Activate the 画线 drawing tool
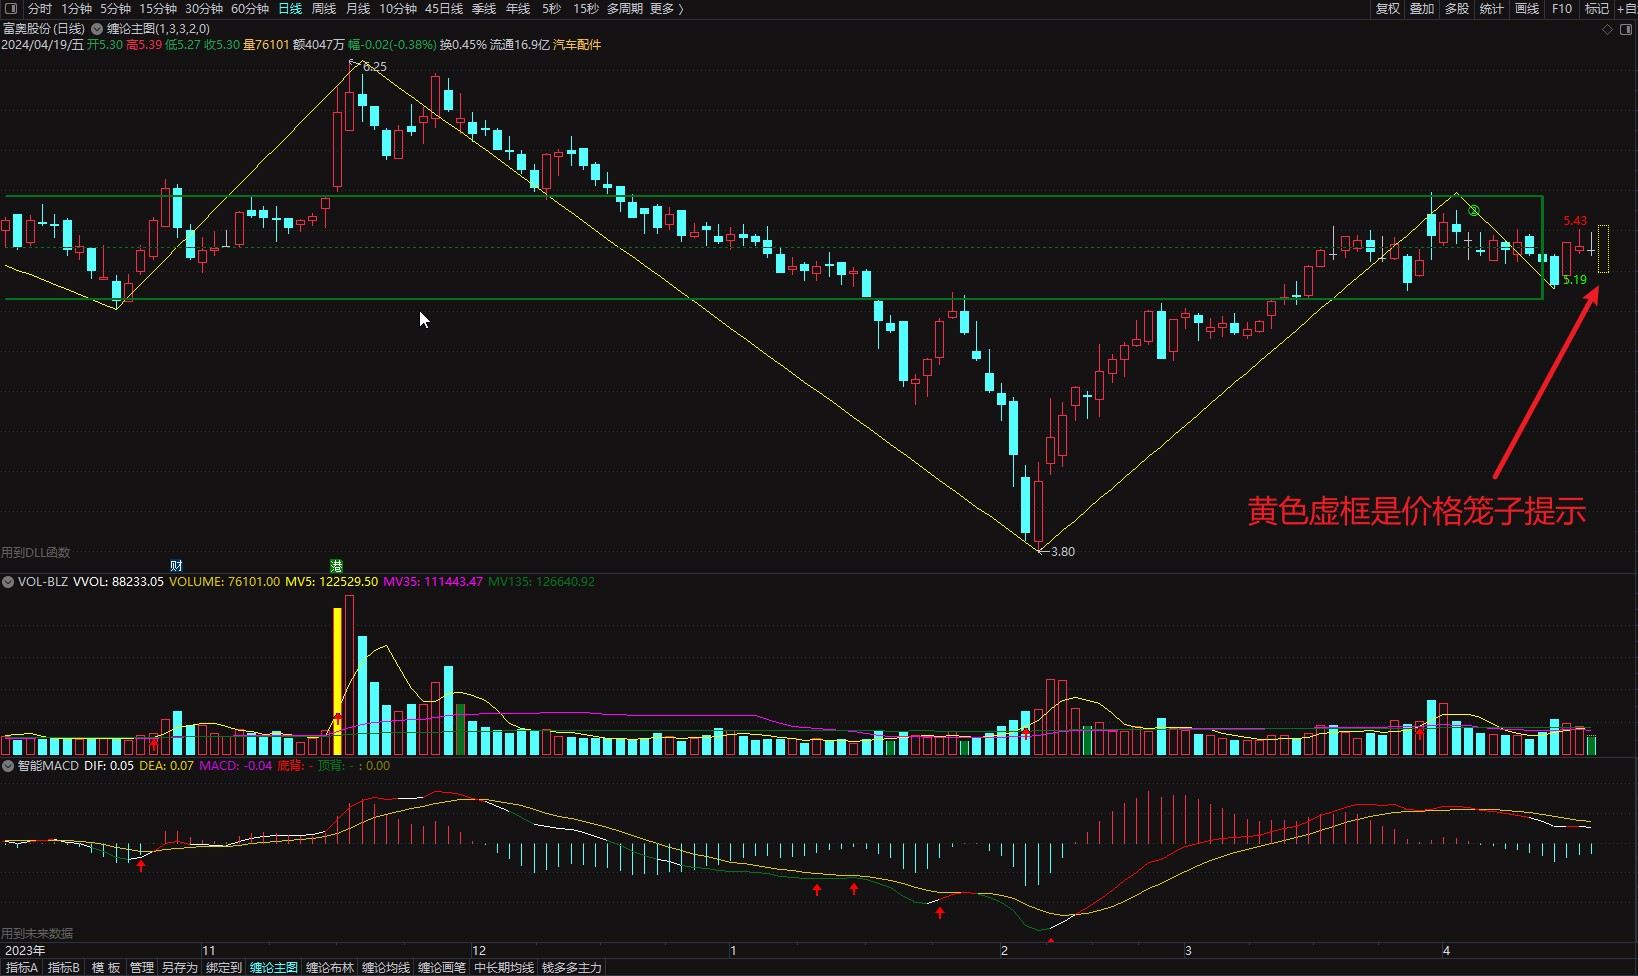Viewport: 1638px width, 976px height. tap(1527, 8)
